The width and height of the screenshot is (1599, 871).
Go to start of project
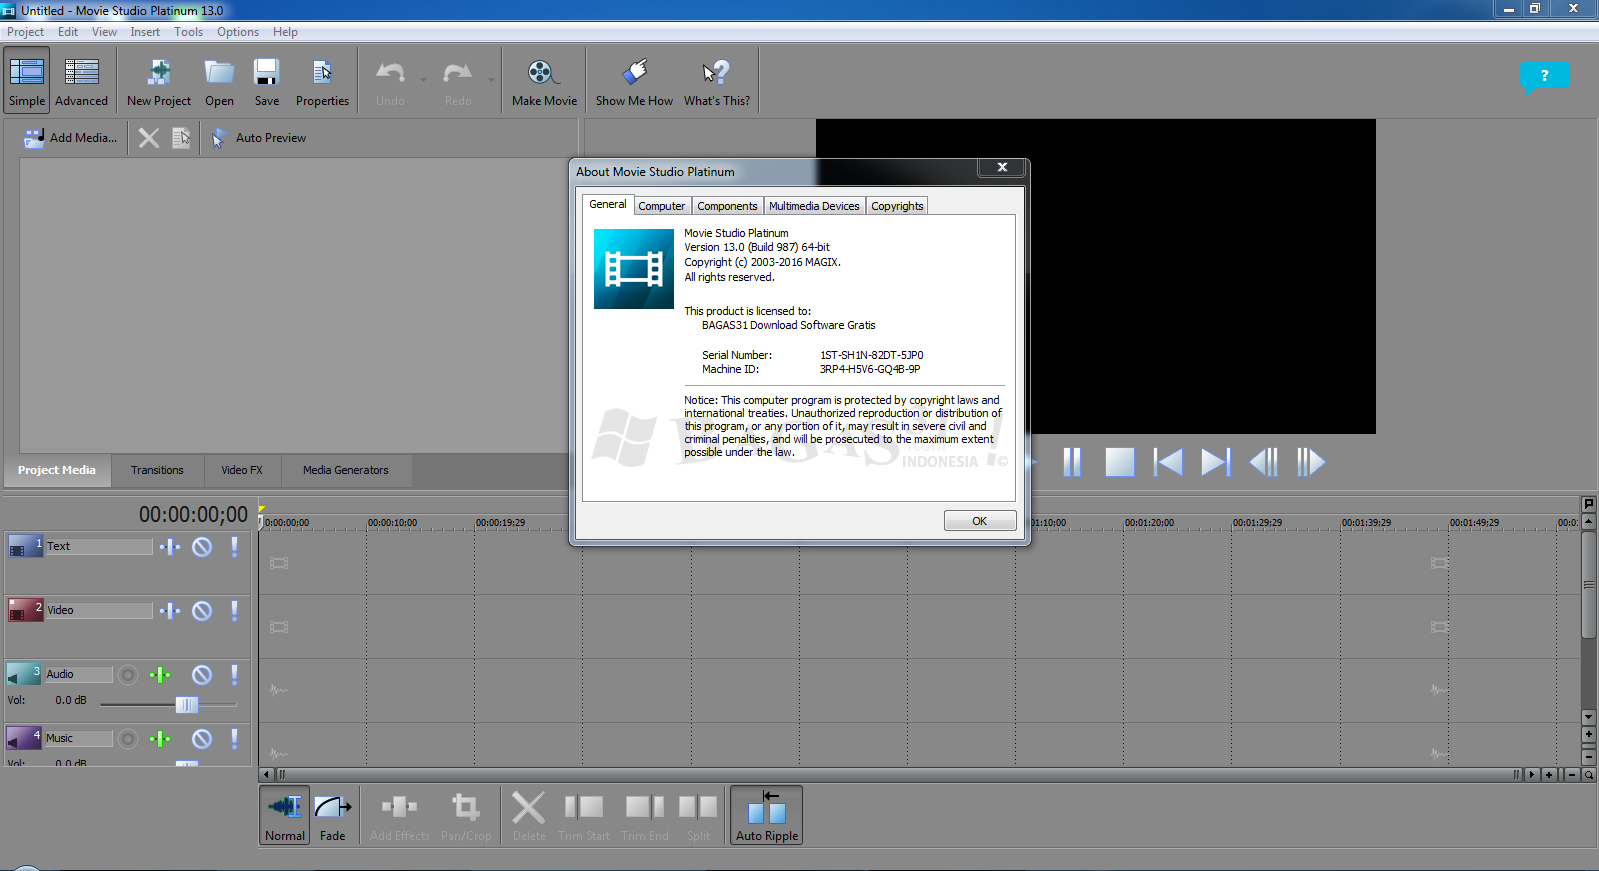tap(1168, 462)
